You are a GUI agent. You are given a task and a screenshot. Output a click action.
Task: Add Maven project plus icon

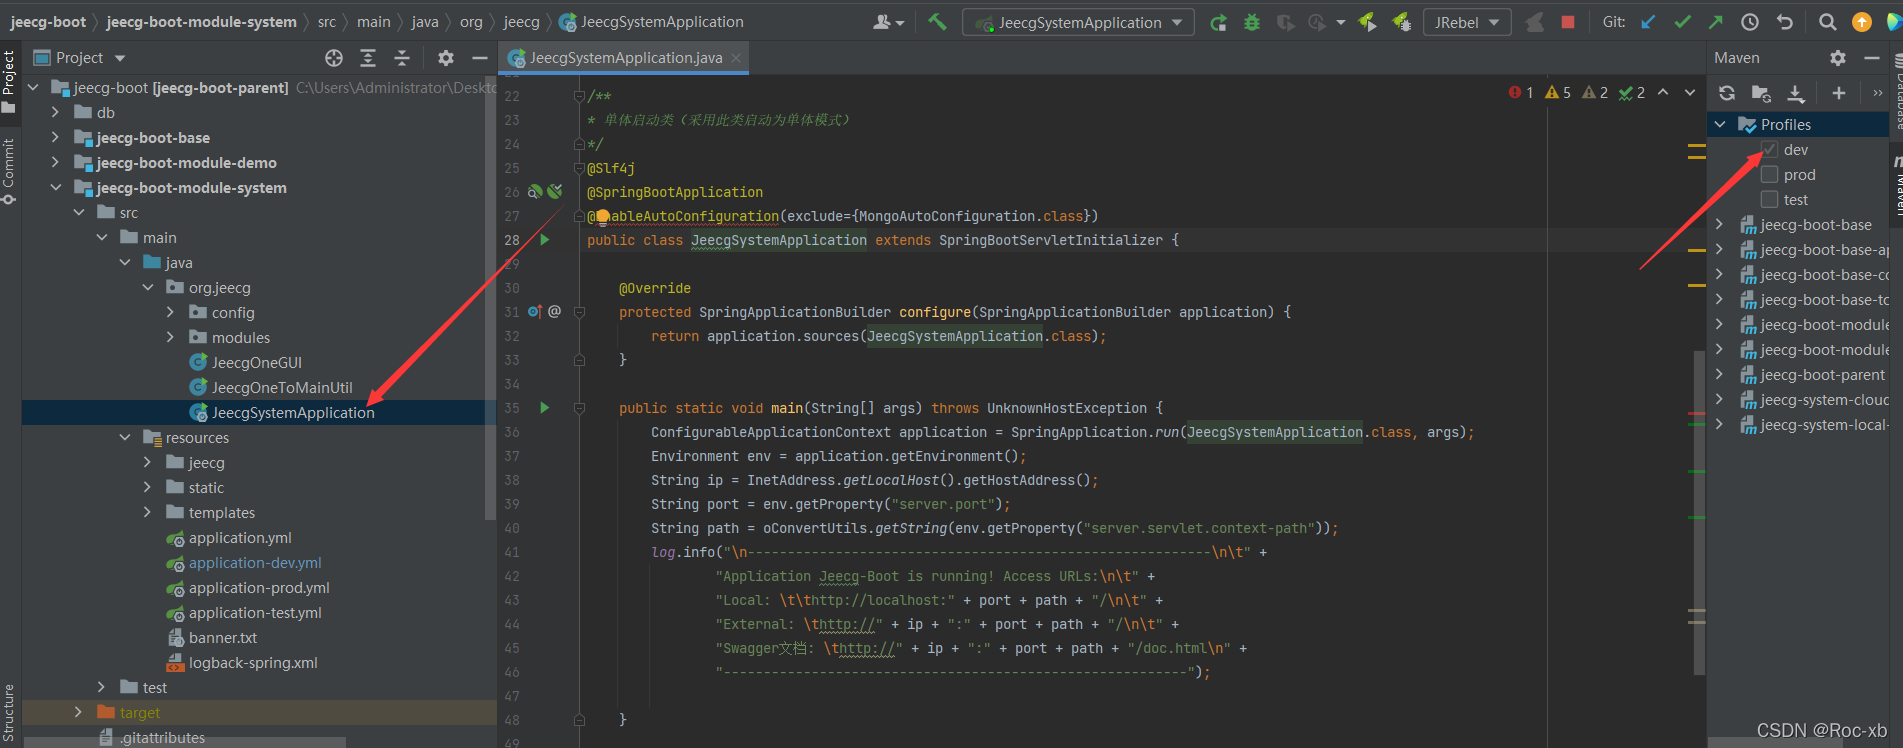coord(1838,93)
